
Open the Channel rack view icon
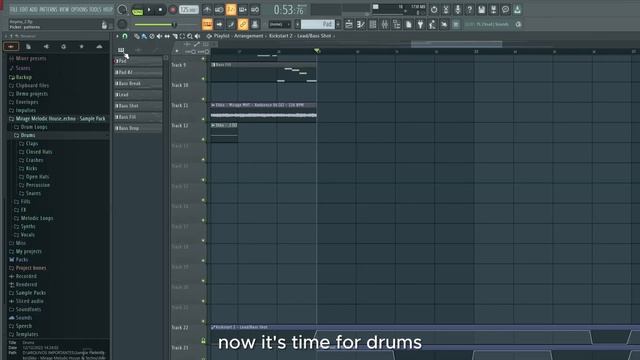pos(373,24)
